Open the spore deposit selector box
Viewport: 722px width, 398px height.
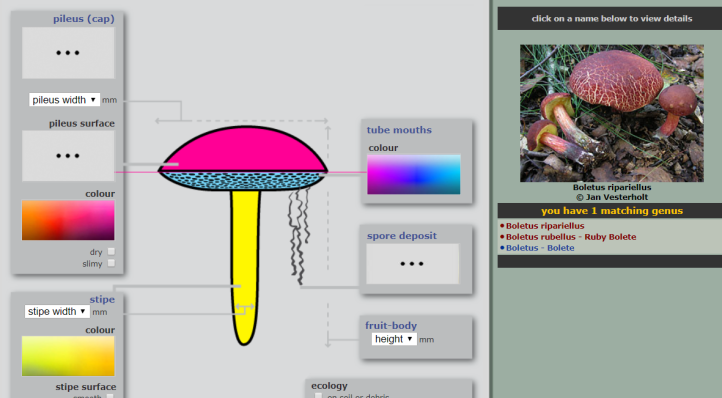(413, 264)
